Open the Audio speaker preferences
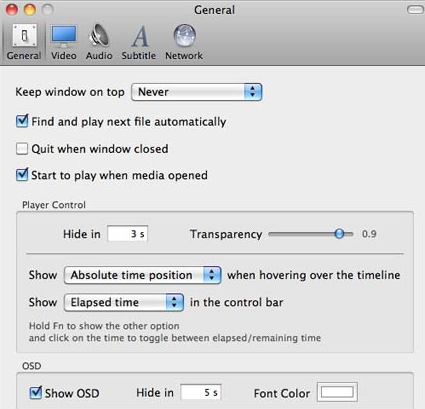The image size is (425, 409). [99, 42]
